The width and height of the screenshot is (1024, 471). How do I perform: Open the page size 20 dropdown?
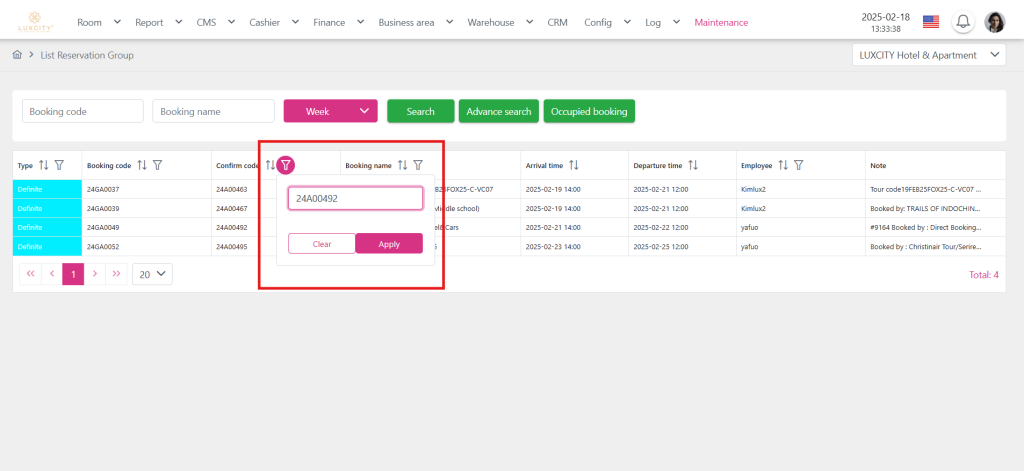(152, 273)
